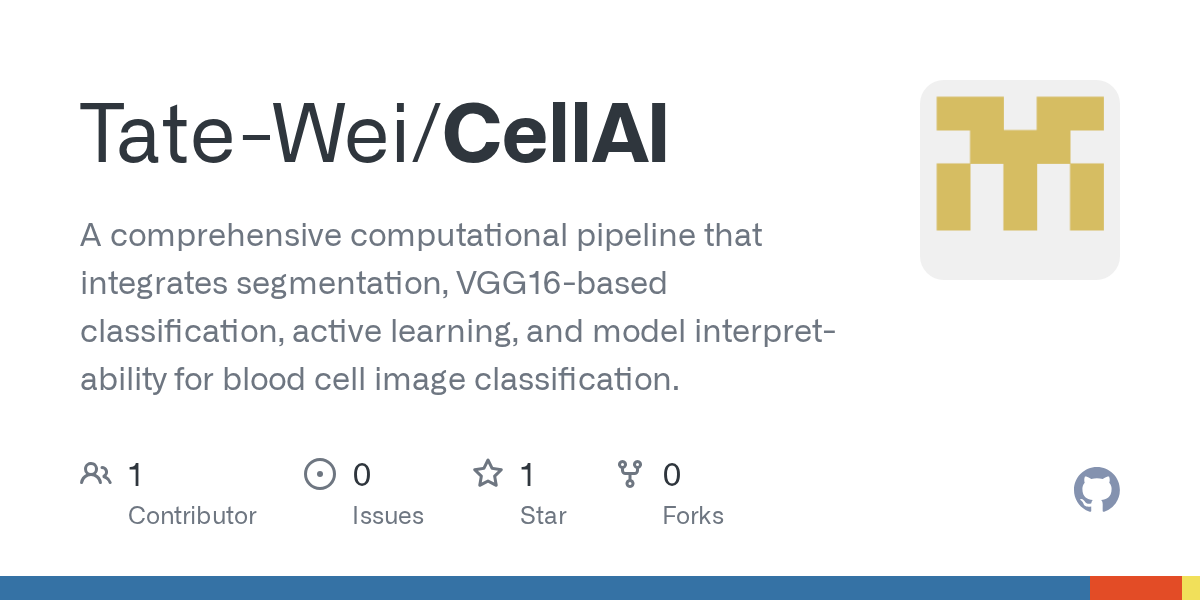Click the forks count number 0

pos(672,475)
